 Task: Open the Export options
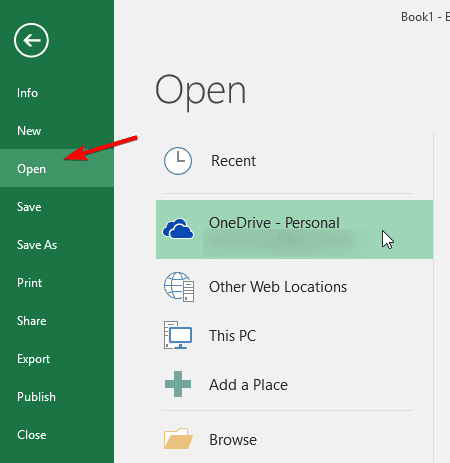(57, 359)
